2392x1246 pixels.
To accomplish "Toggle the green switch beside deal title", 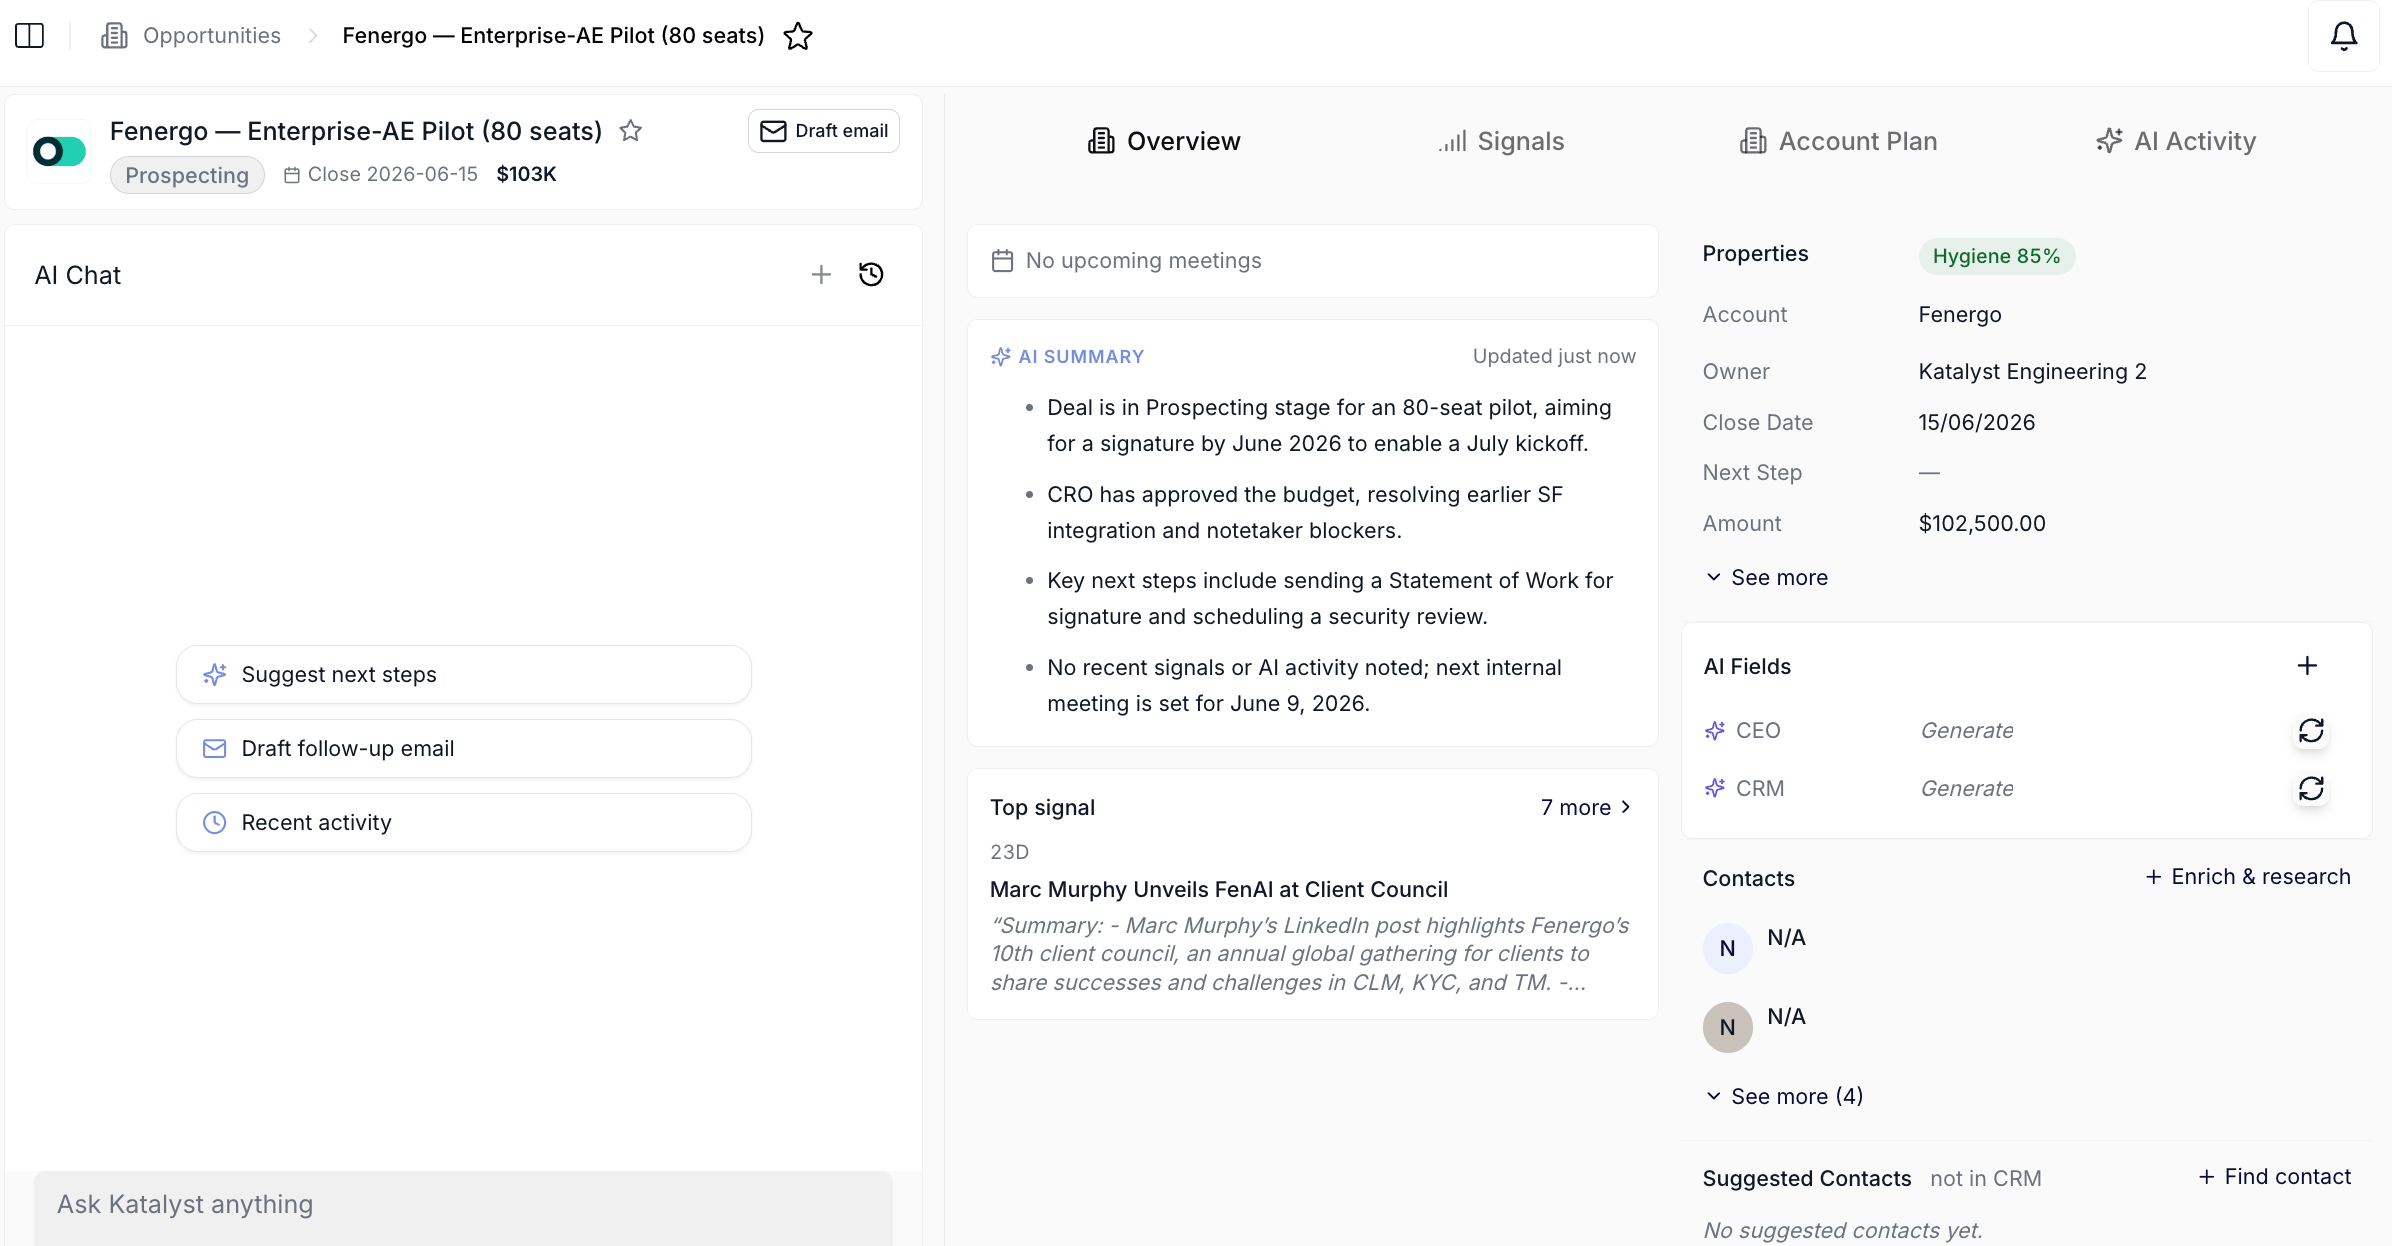I will point(59,152).
